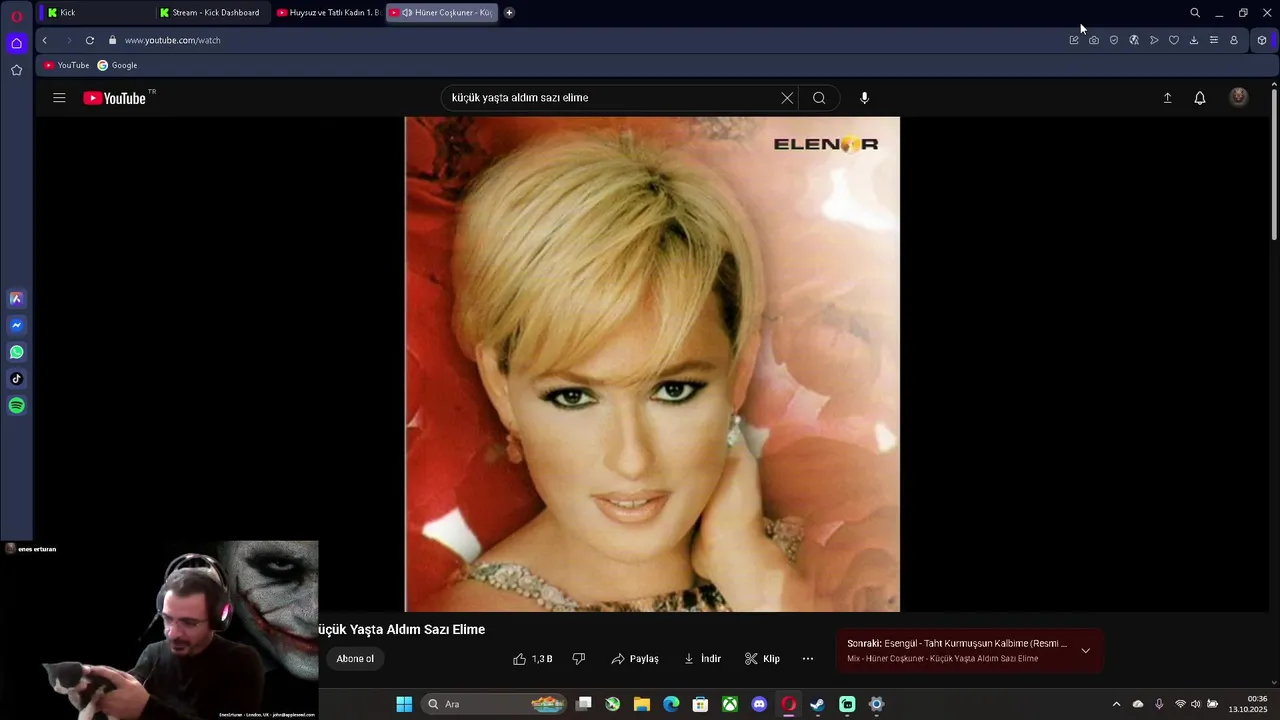Image resolution: width=1280 pixels, height=720 pixels.
Task: Show hidden system tray icons
Action: coord(1117,704)
